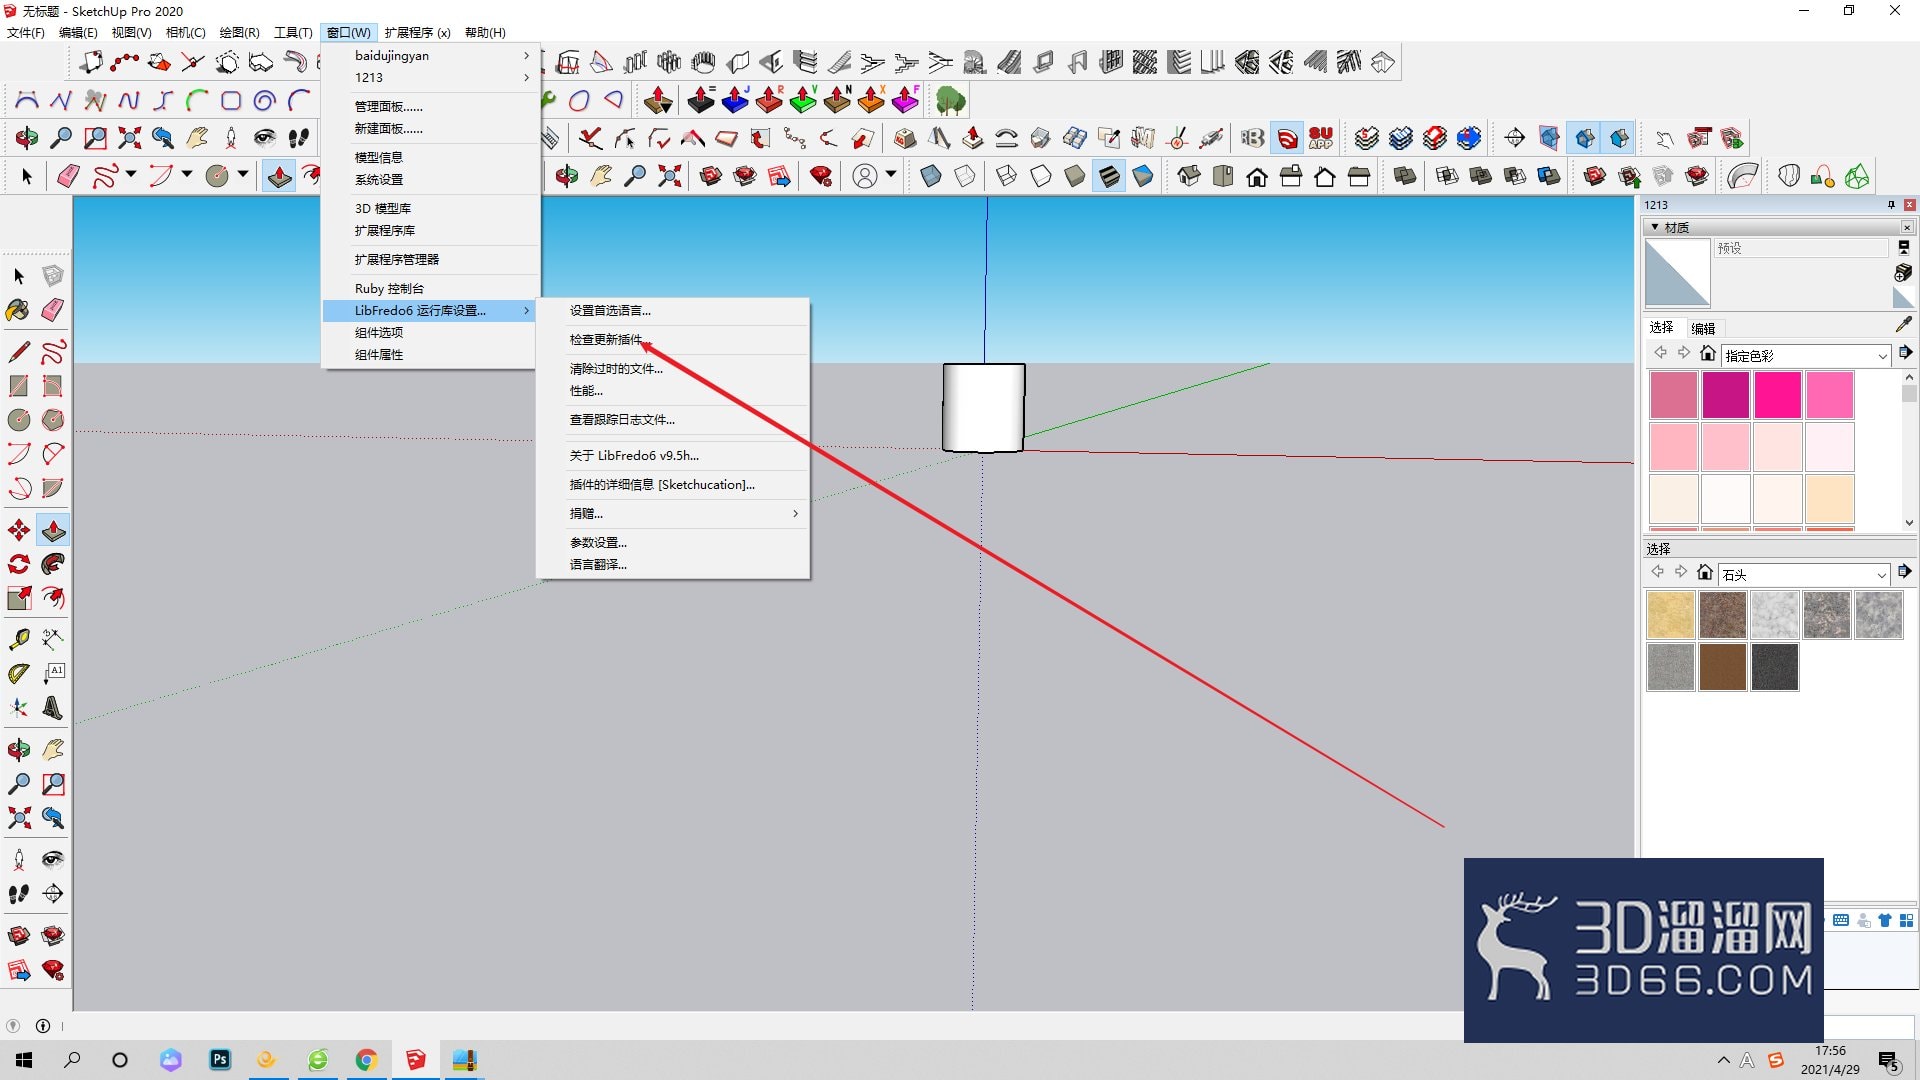The width and height of the screenshot is (1920, 1080).
Task: Toggle Shaded With Textures style button
Action: [1109, 177]
